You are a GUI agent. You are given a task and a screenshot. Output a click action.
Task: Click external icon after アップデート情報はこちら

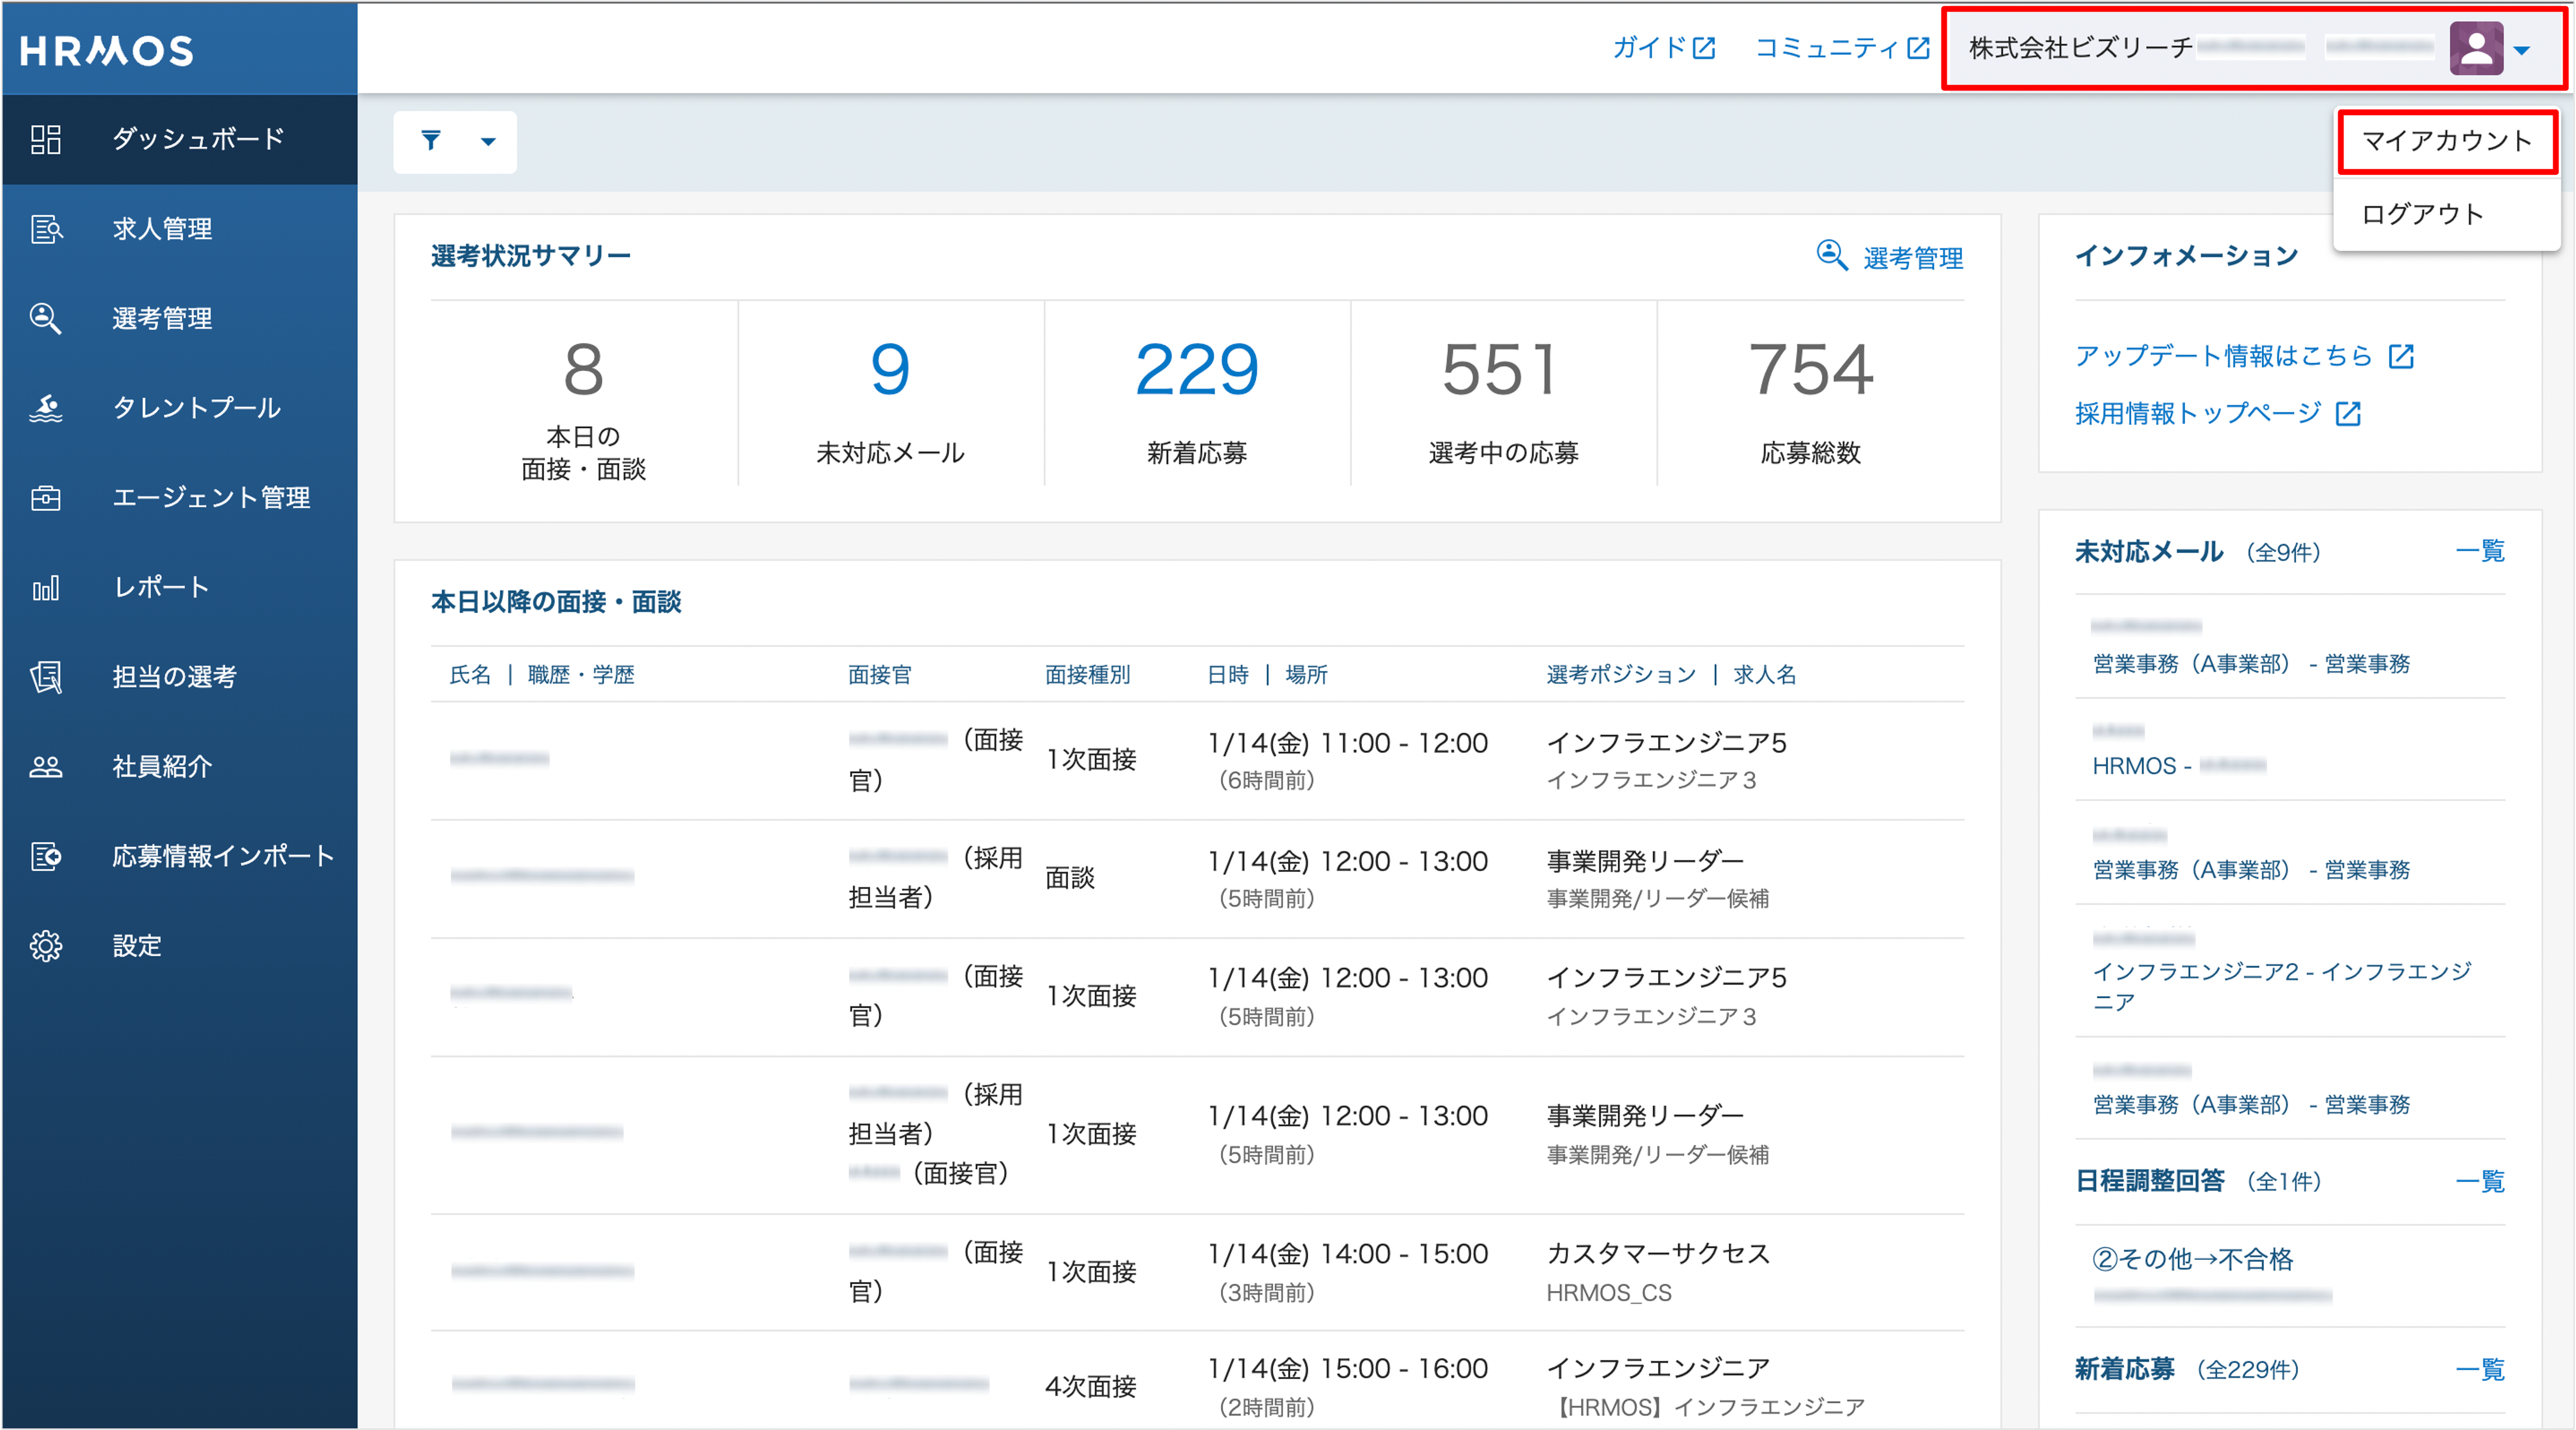pyautogui.click(x=2401, y=356)
